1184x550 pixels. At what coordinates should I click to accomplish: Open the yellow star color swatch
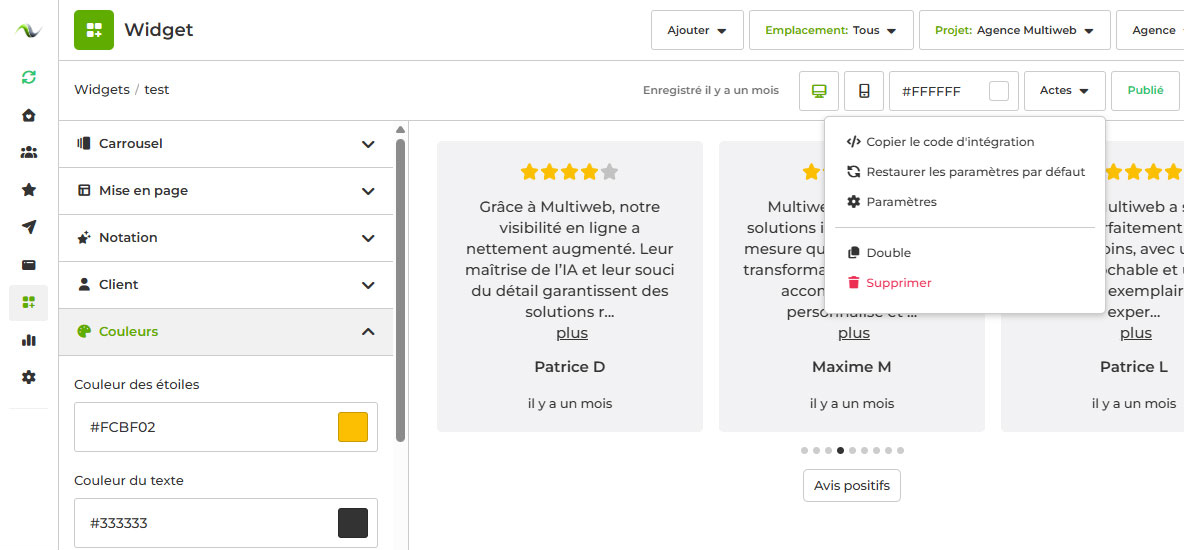point(353,427)
